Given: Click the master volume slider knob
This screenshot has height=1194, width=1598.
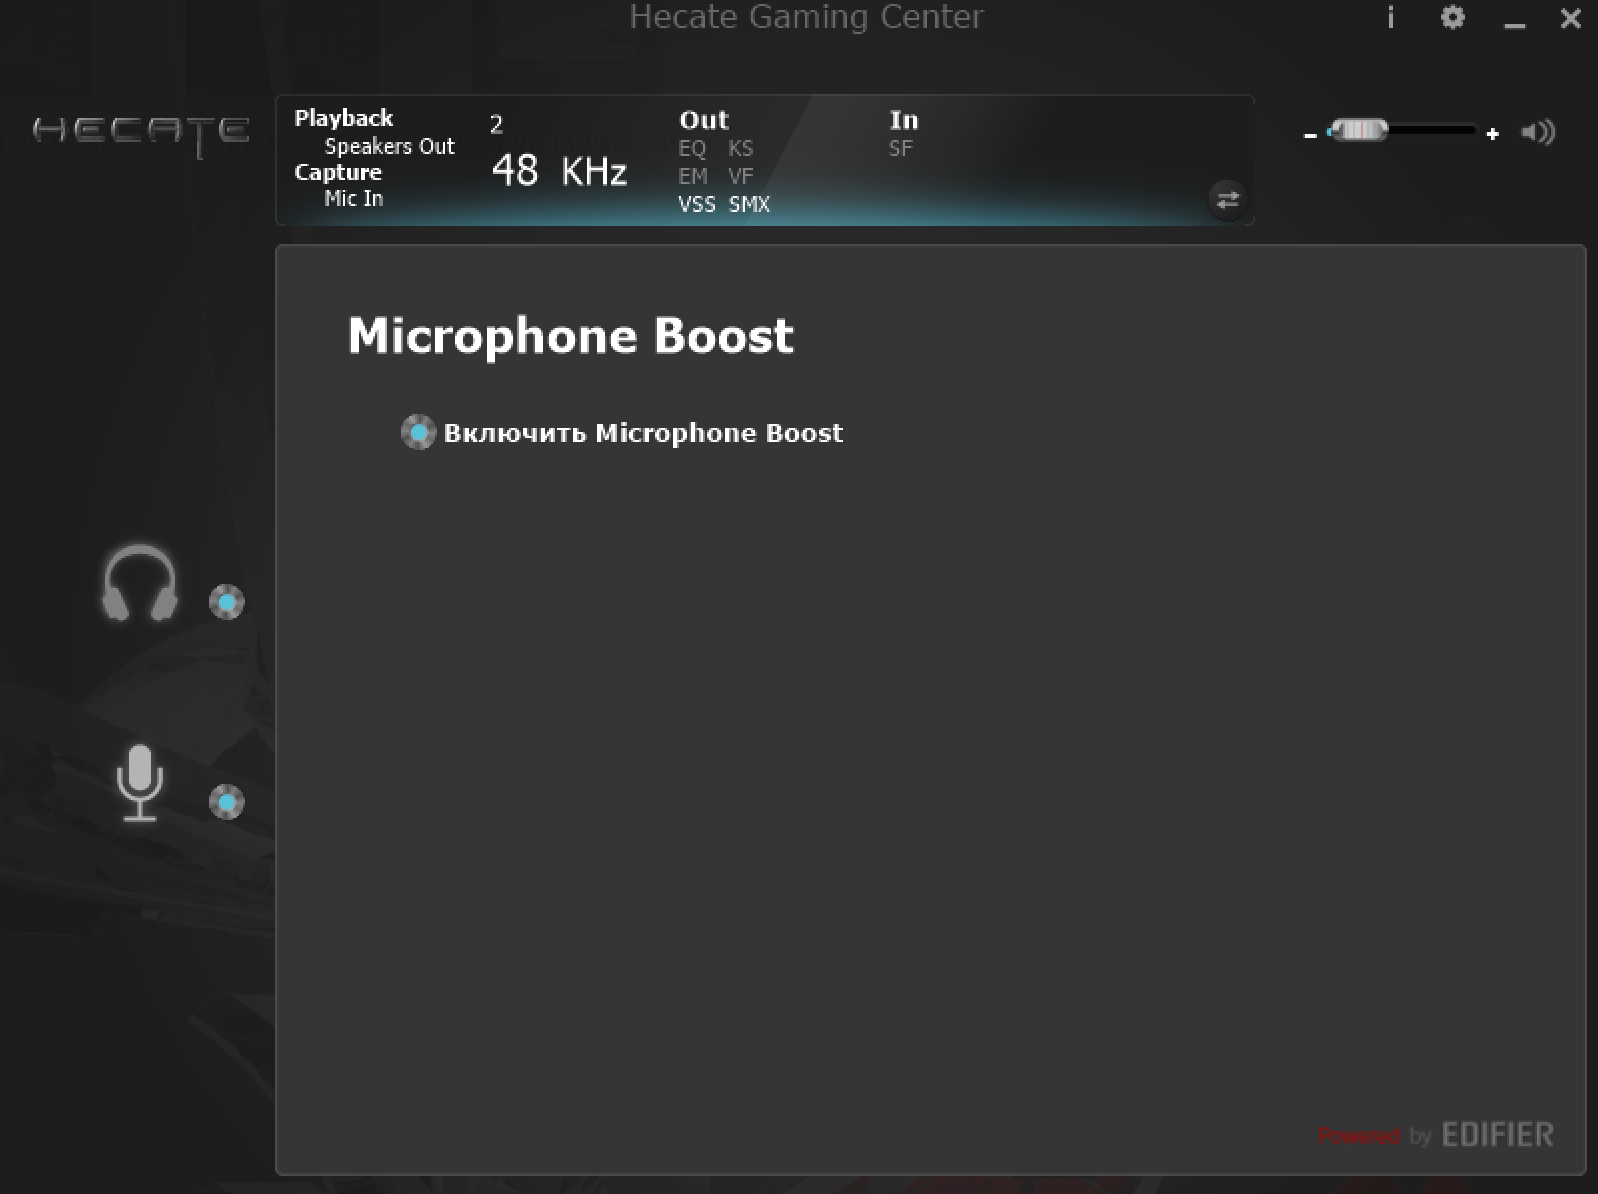Looking at the screenshot, I should click(x=1358, y=130).
